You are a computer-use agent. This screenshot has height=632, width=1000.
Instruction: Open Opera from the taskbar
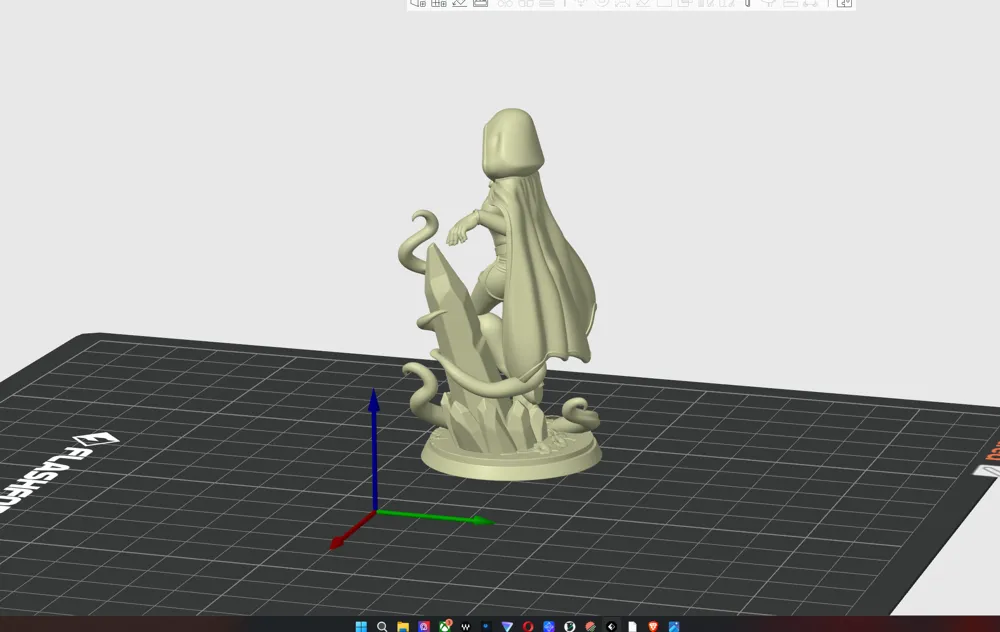[527, 626]
